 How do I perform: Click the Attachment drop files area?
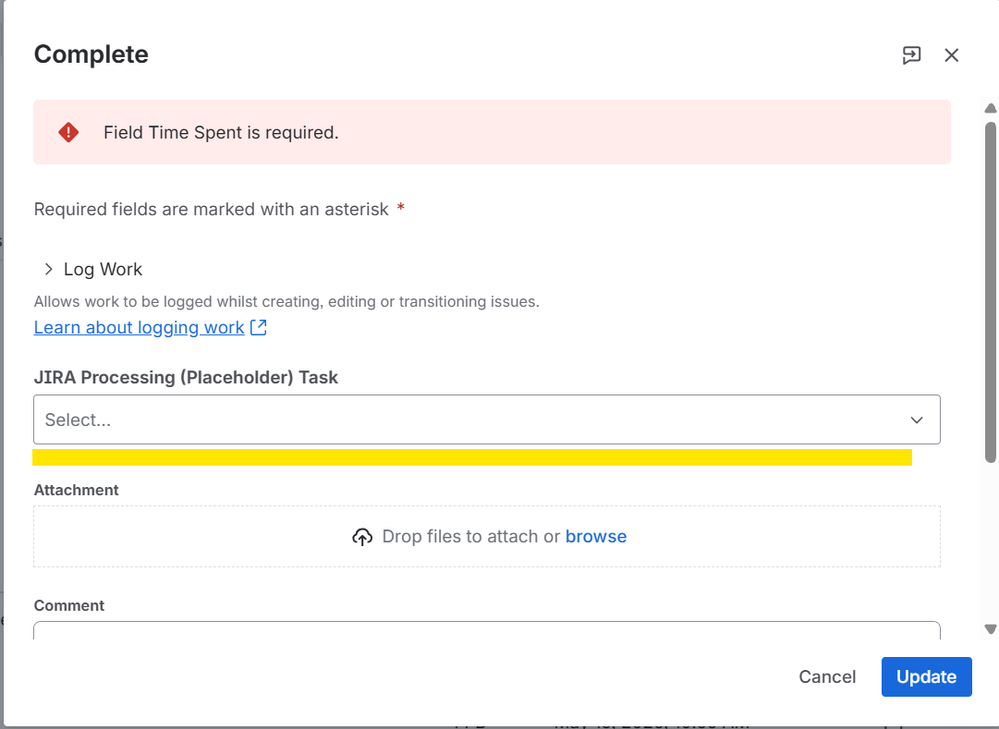pyautogui.click(x=487, y=537)
